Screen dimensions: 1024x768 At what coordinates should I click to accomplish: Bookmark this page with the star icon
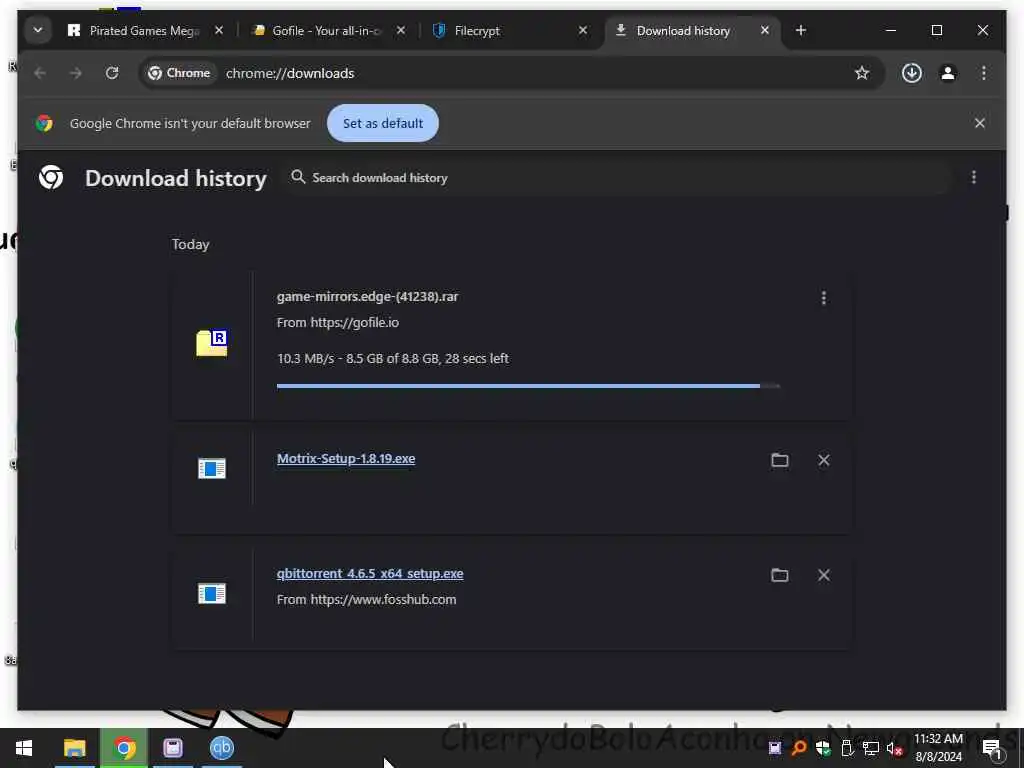click(x=862, y=73)
